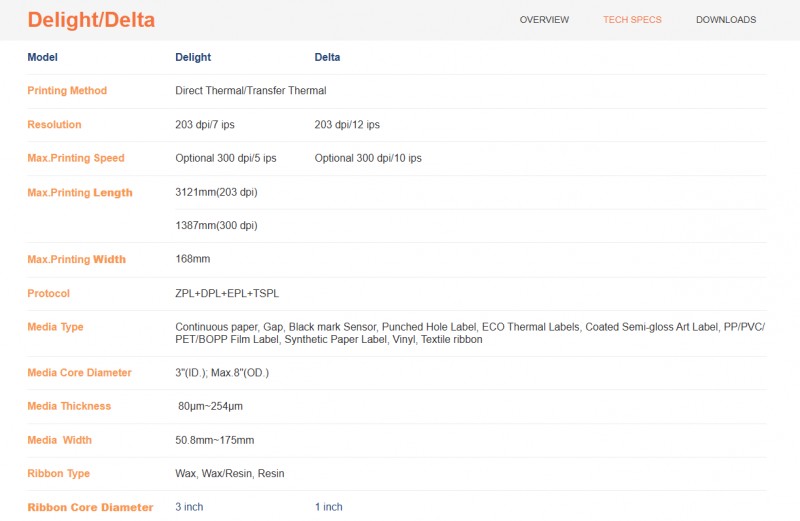
Task: Click the Printing Method label
Action: tap(67, 91)
